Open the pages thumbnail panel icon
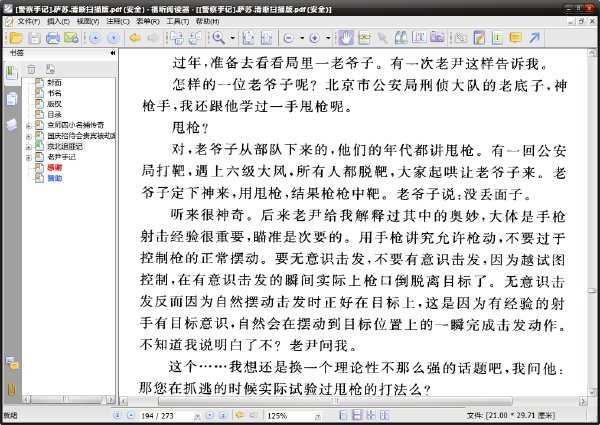Screen dimensions: 600x425 pos(12,99)
